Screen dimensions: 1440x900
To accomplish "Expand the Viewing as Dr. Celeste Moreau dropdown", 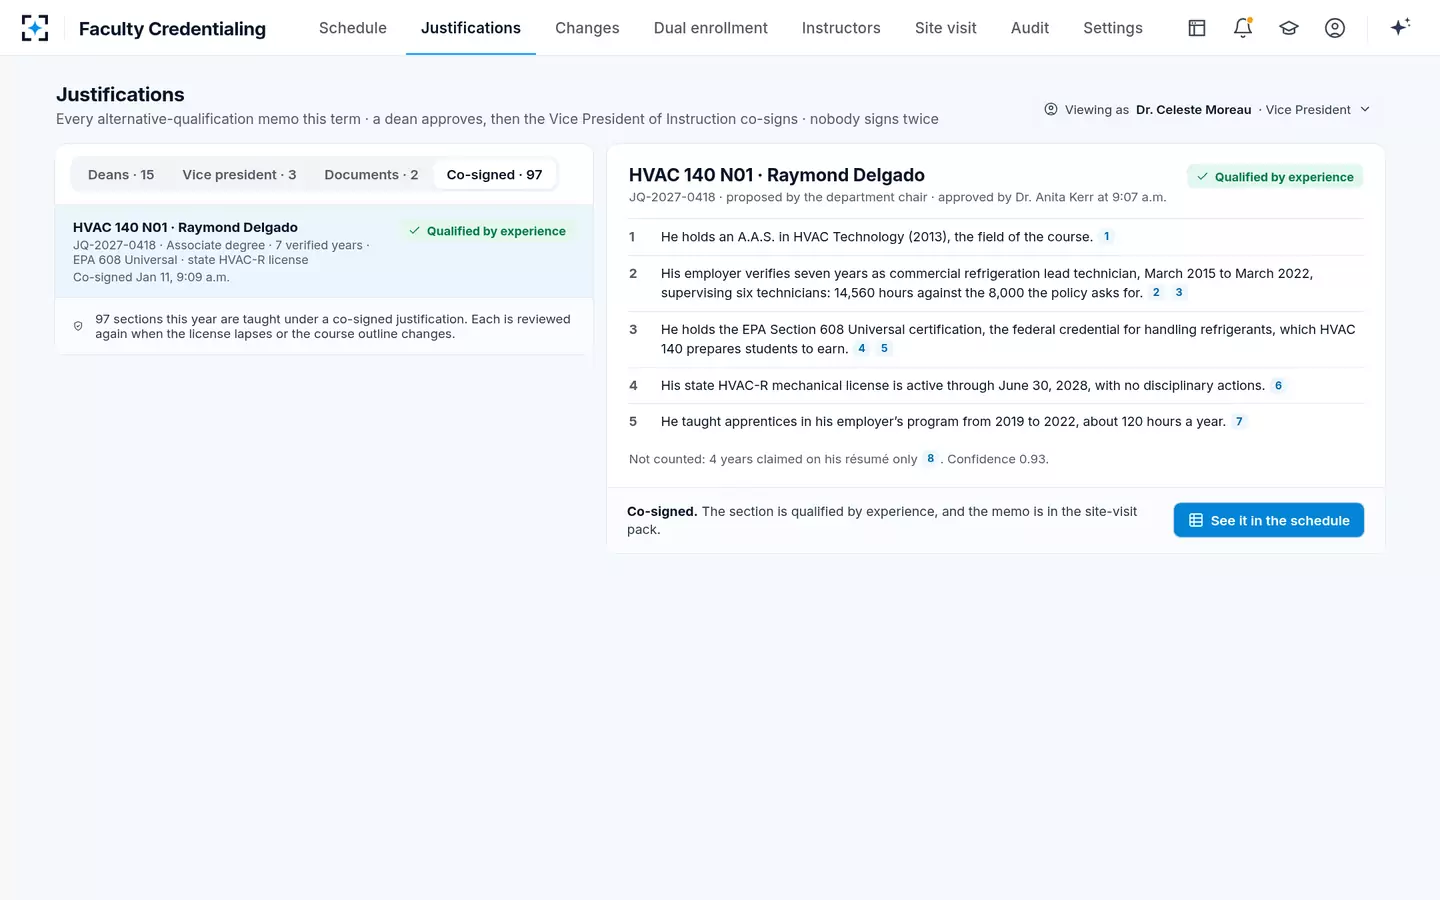I will [1207, 110].
